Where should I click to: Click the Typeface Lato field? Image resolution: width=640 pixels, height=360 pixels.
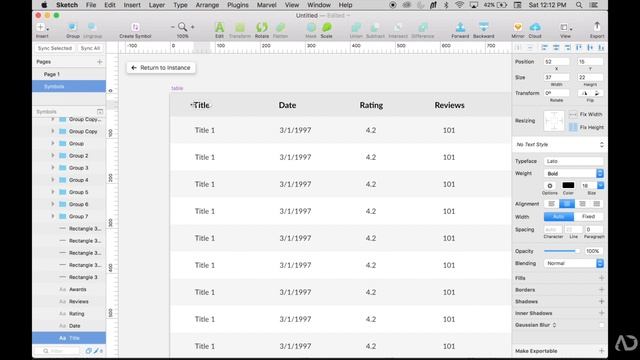point(574,161)
